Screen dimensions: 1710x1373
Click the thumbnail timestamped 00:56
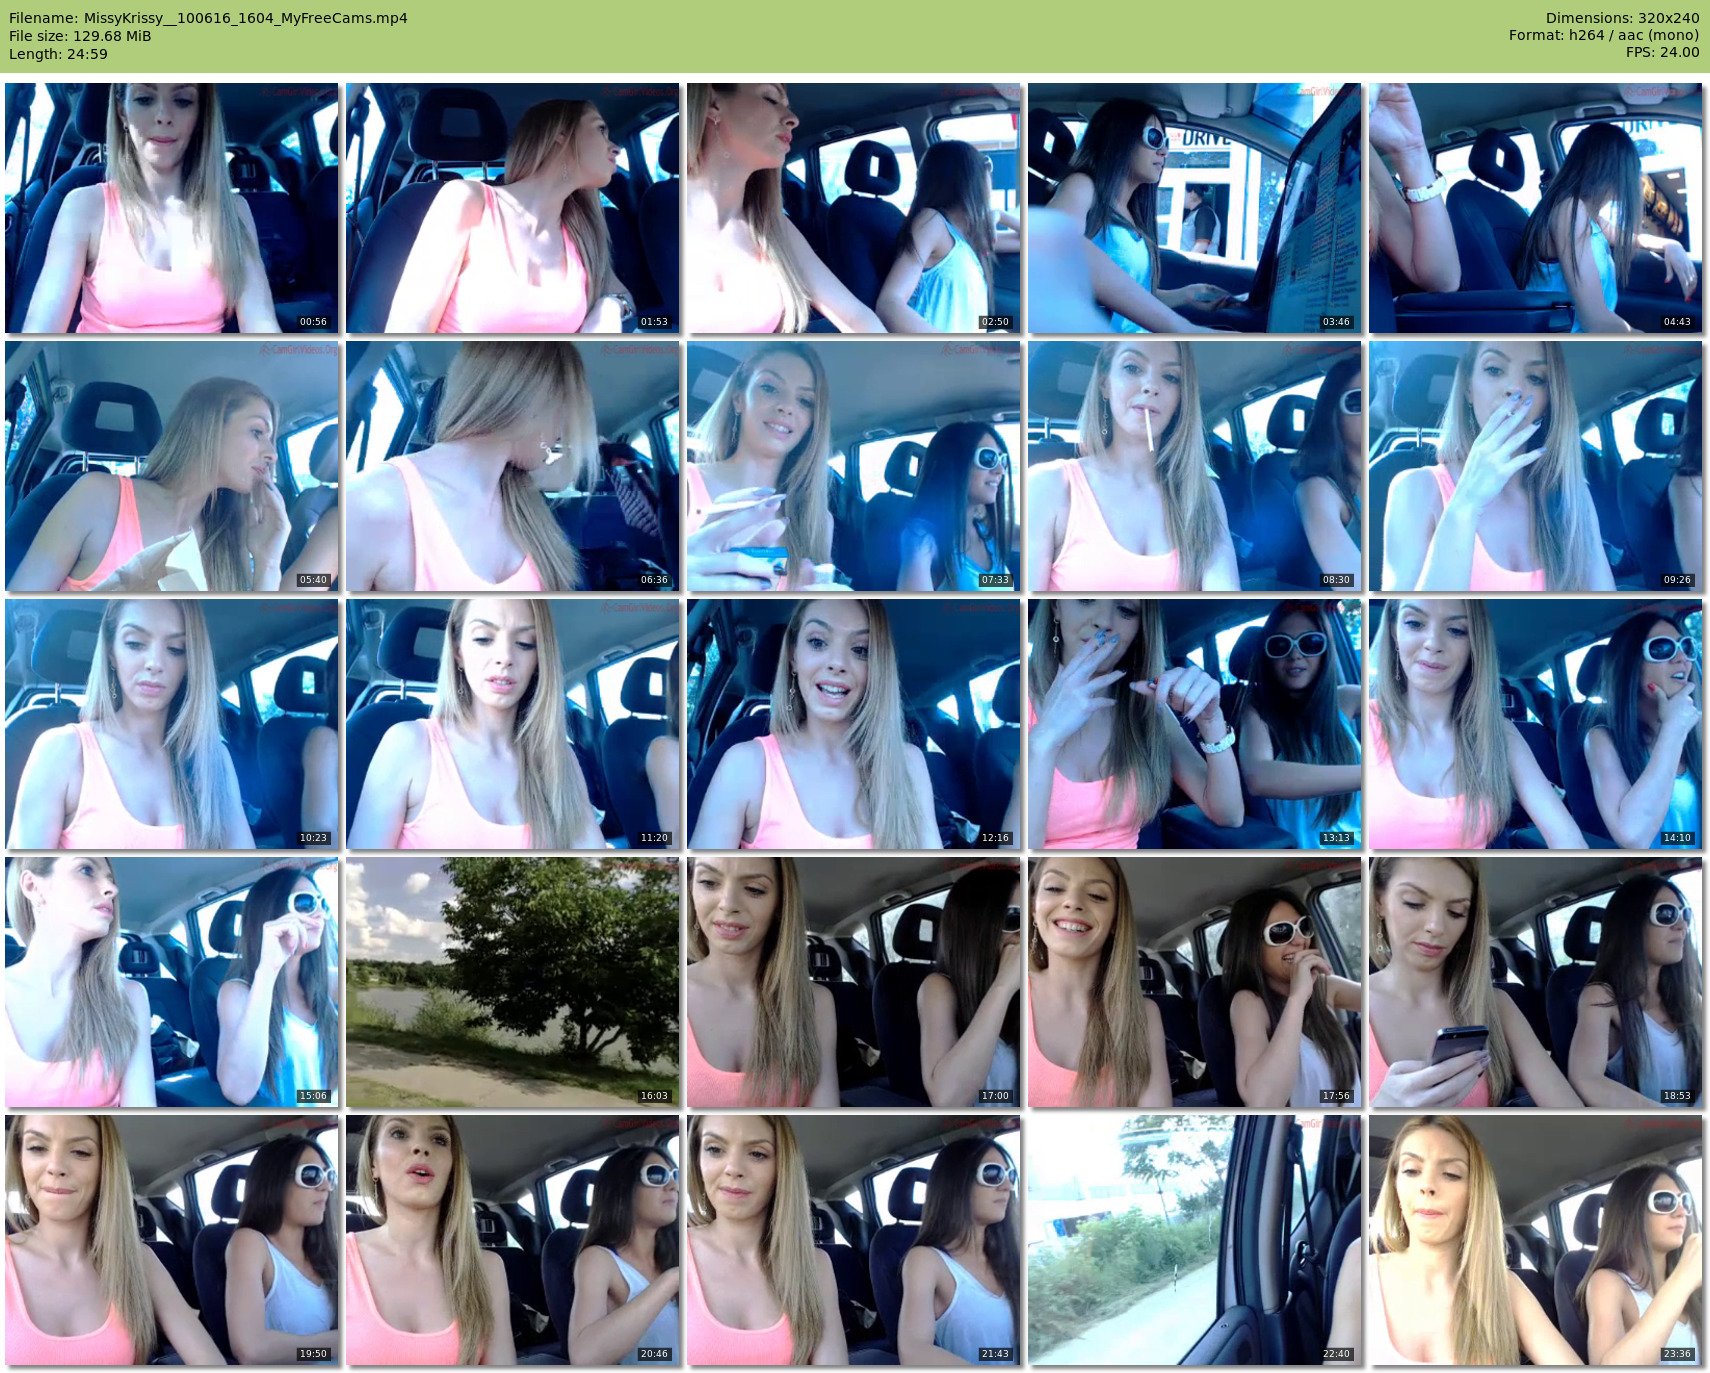[172, 208]
